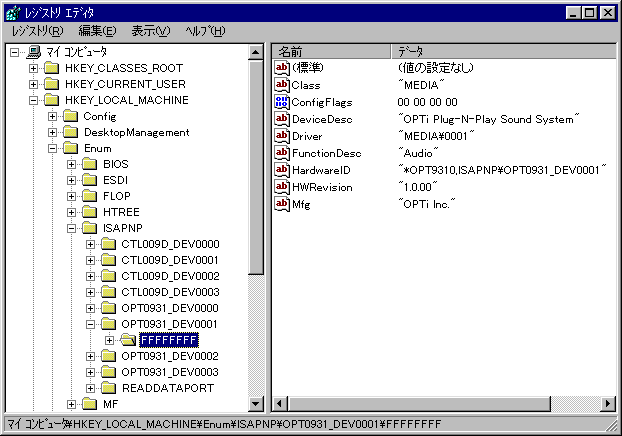
Task: Collapse the HKEY_LOCAL_MACHINE key
Action: pyautogui.click(x=33, y=100)
